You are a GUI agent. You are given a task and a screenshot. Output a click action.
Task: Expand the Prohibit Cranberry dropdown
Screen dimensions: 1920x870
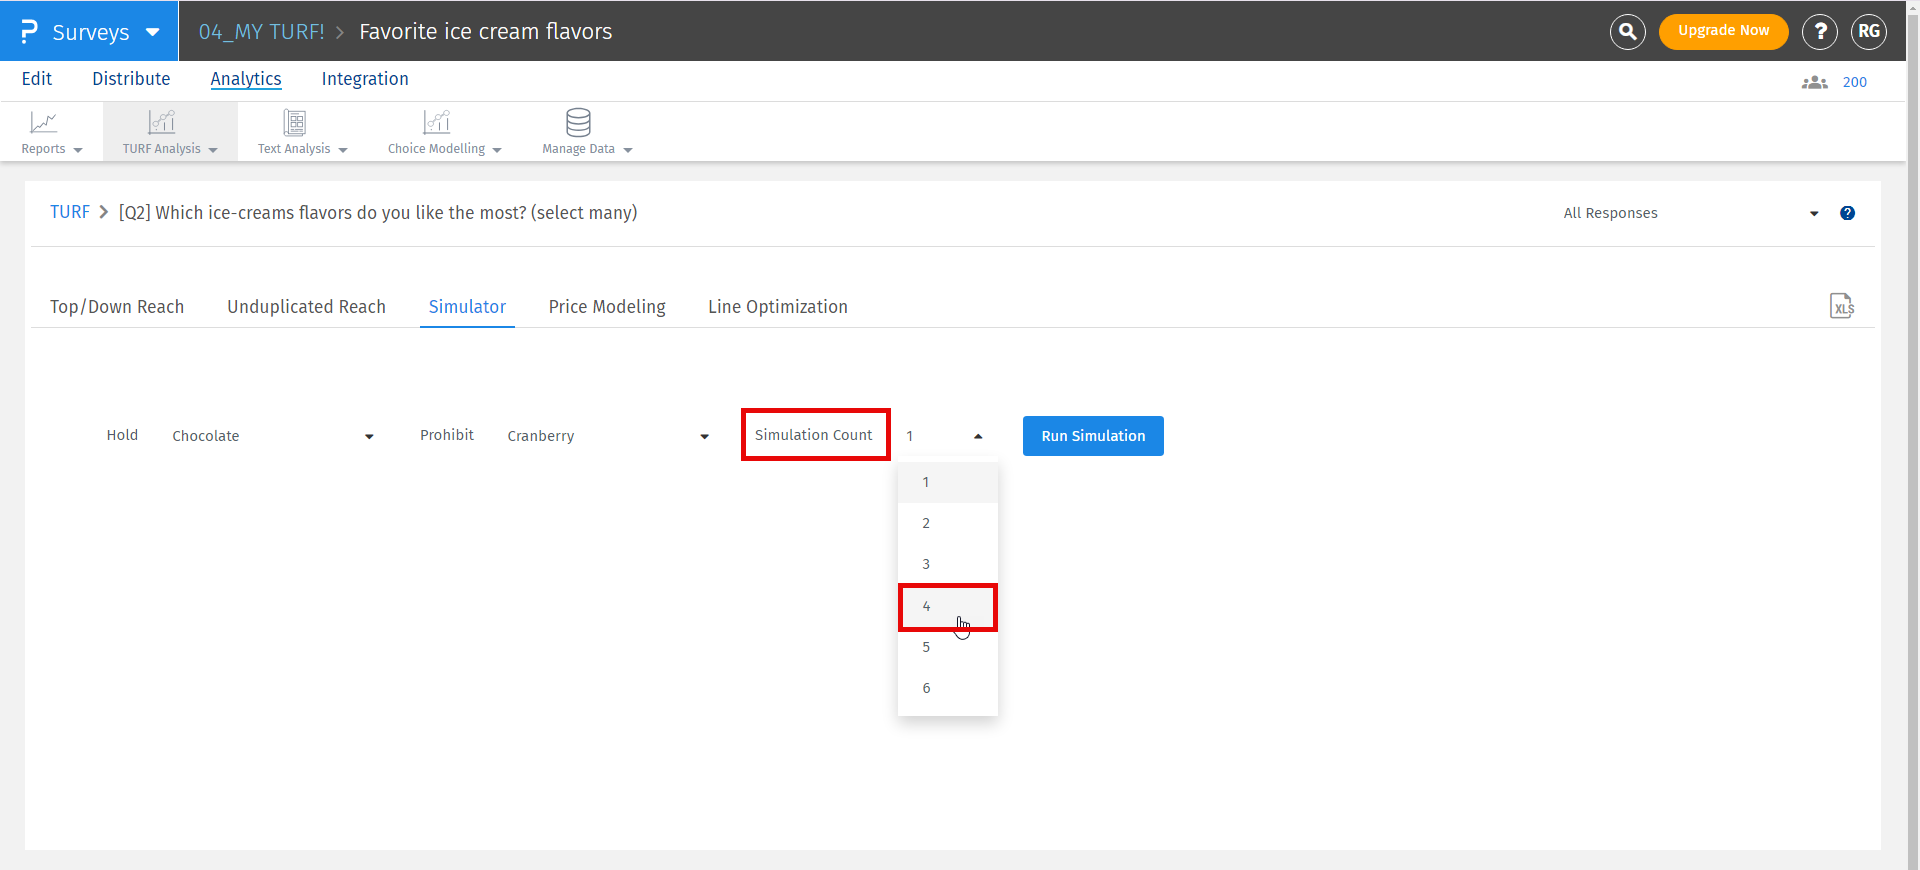pyautogui.click(x=607, y=436)
